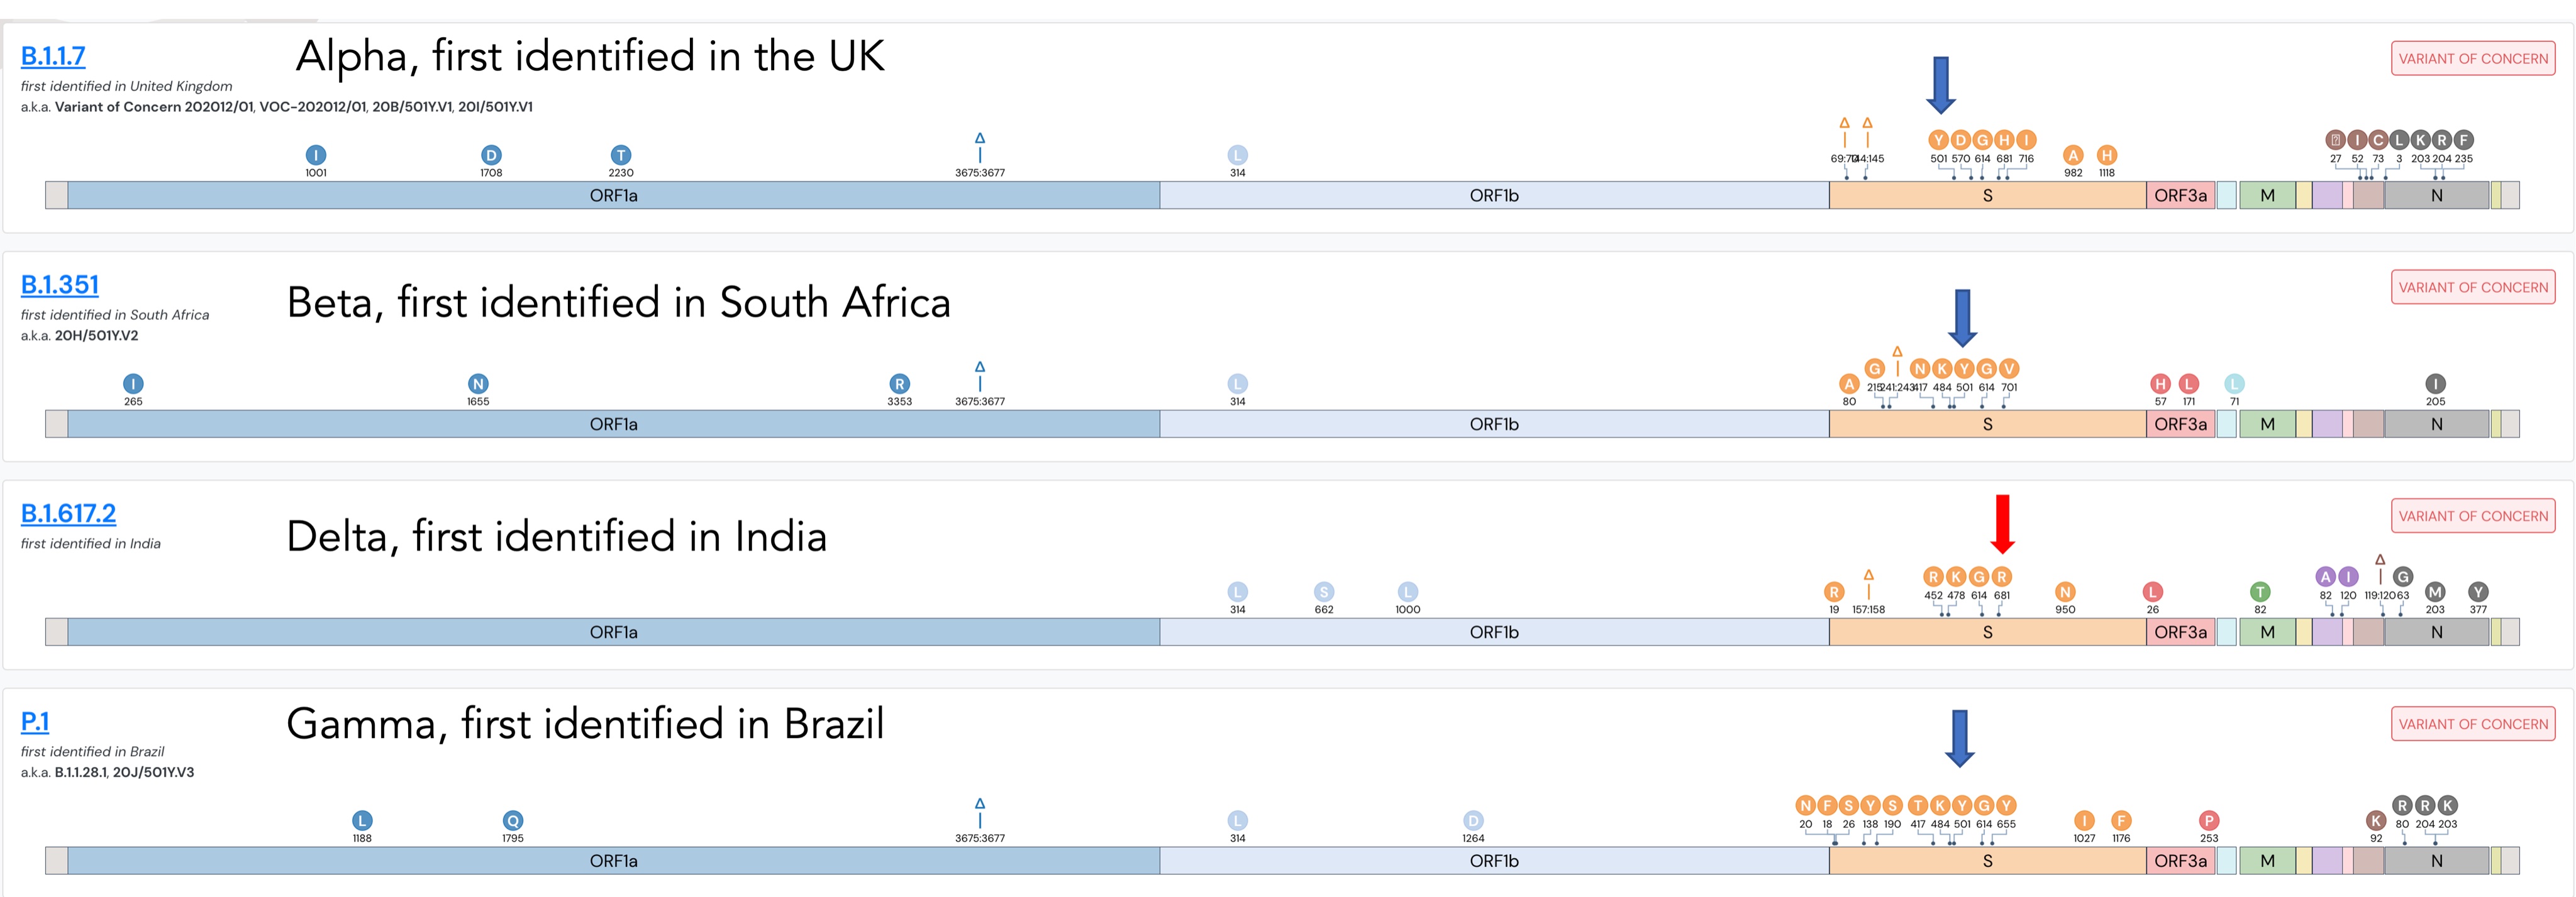Image resolution: width=2576 pixels, height=897 pixels.
Task: Open the P.1 lineage link
Action: pyautogui.click(x=35, y=721)
